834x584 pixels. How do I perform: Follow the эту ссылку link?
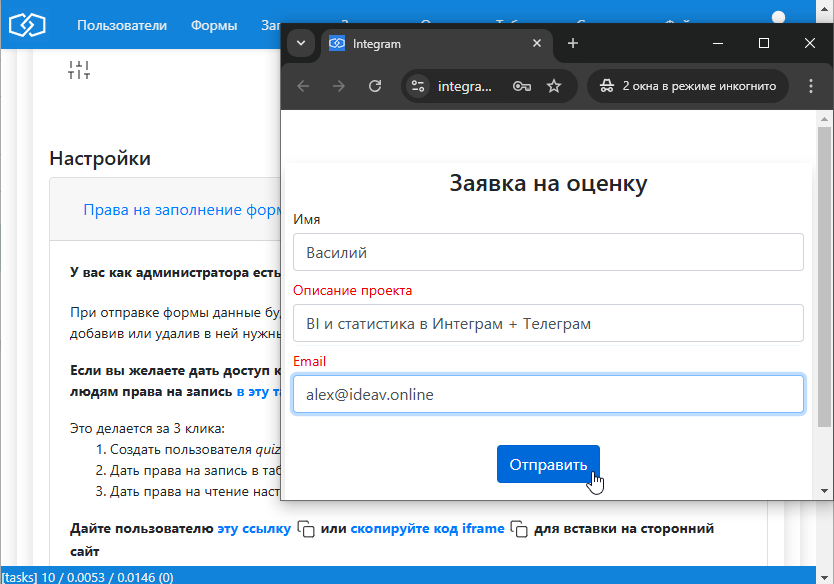tap(254, 529)
